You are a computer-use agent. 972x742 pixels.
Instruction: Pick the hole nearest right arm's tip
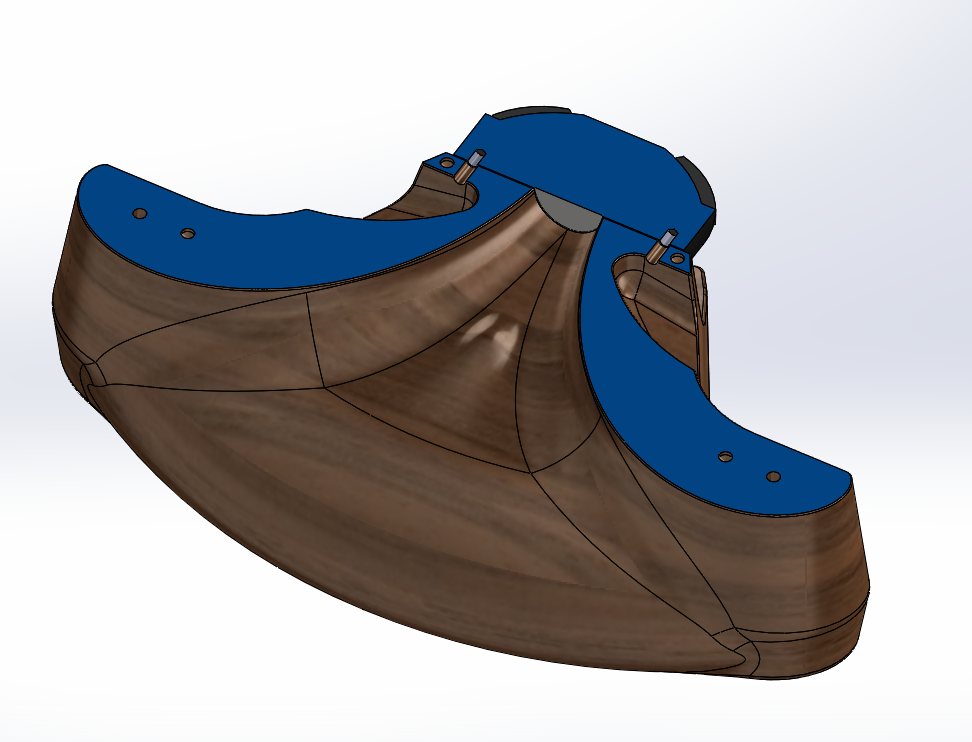click(x=773, y=476)
